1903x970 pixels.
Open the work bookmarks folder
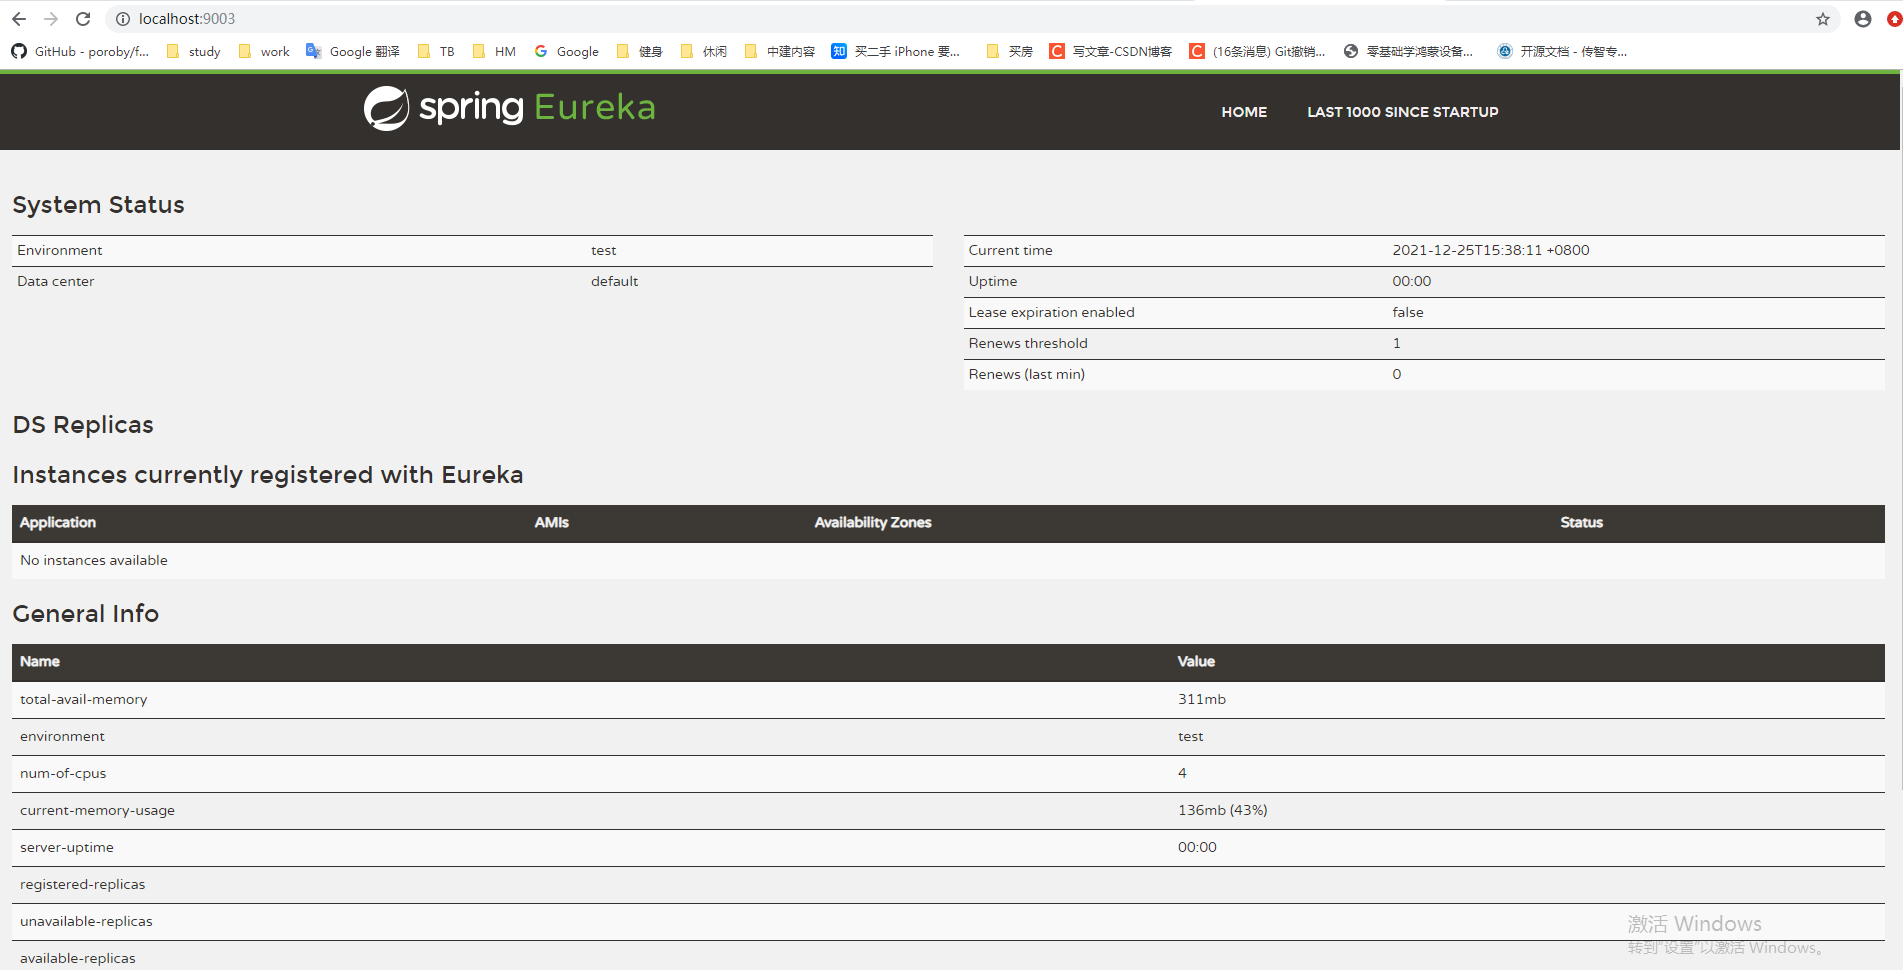[x=264, y=51]
